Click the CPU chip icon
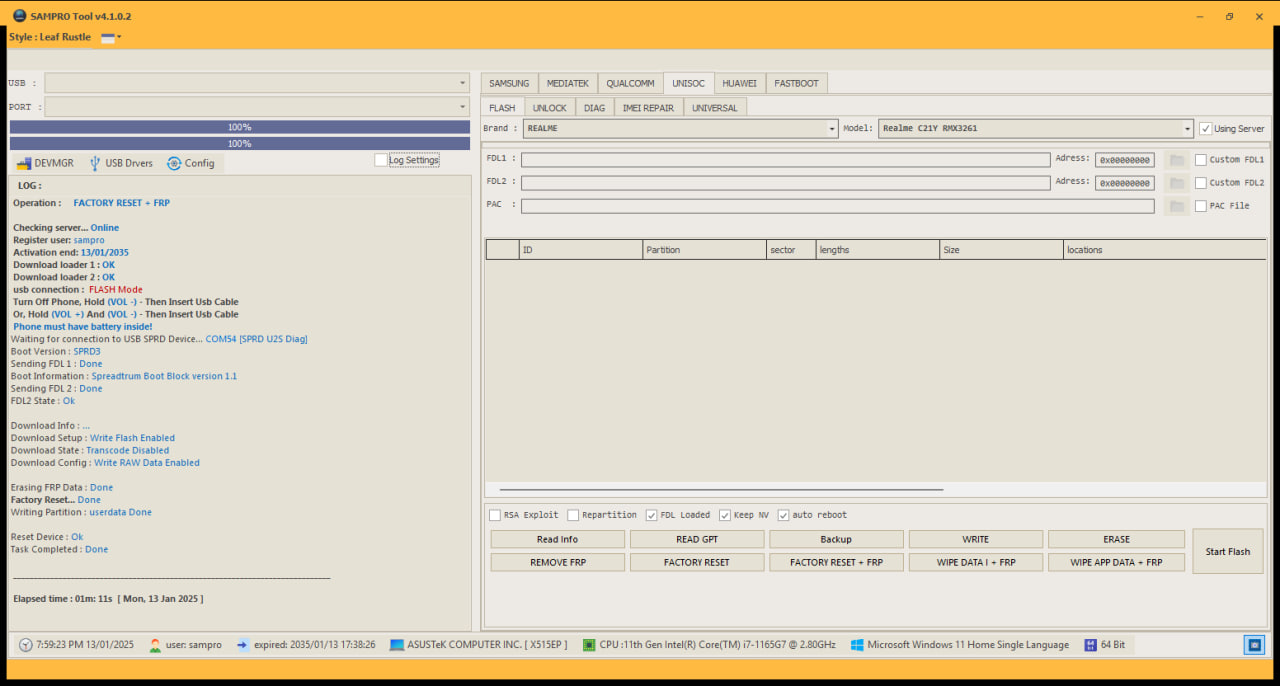 pyautogui.click(x=589, y=645)
